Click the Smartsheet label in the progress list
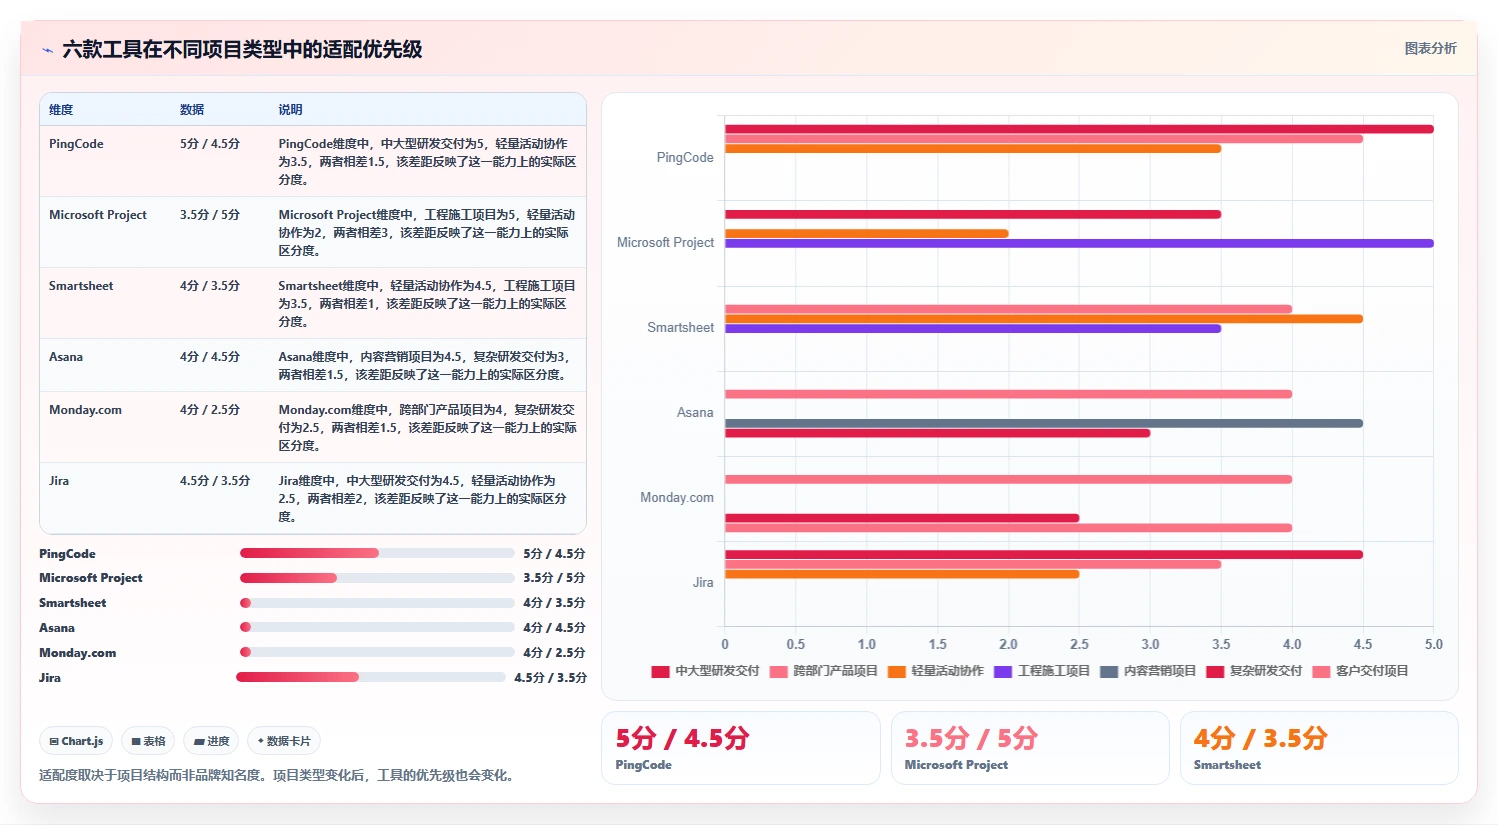The image size is (1498, 825). [72, 603]
